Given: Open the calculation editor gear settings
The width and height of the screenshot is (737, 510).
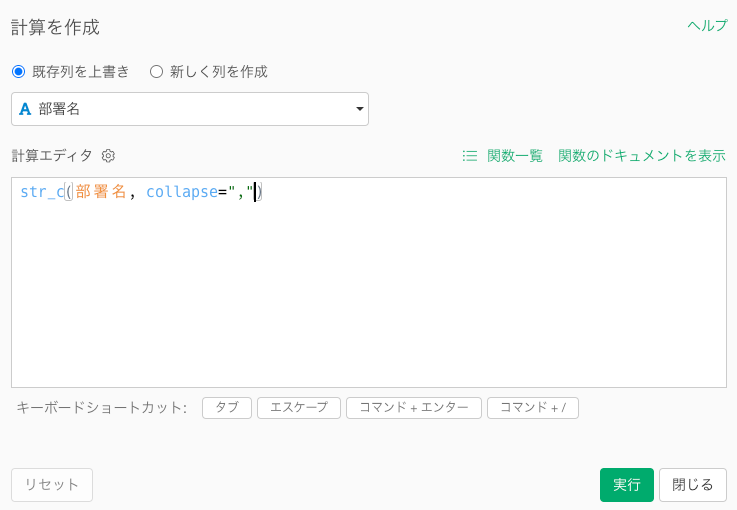Looking at the screenshot, I should click(109, 156).
